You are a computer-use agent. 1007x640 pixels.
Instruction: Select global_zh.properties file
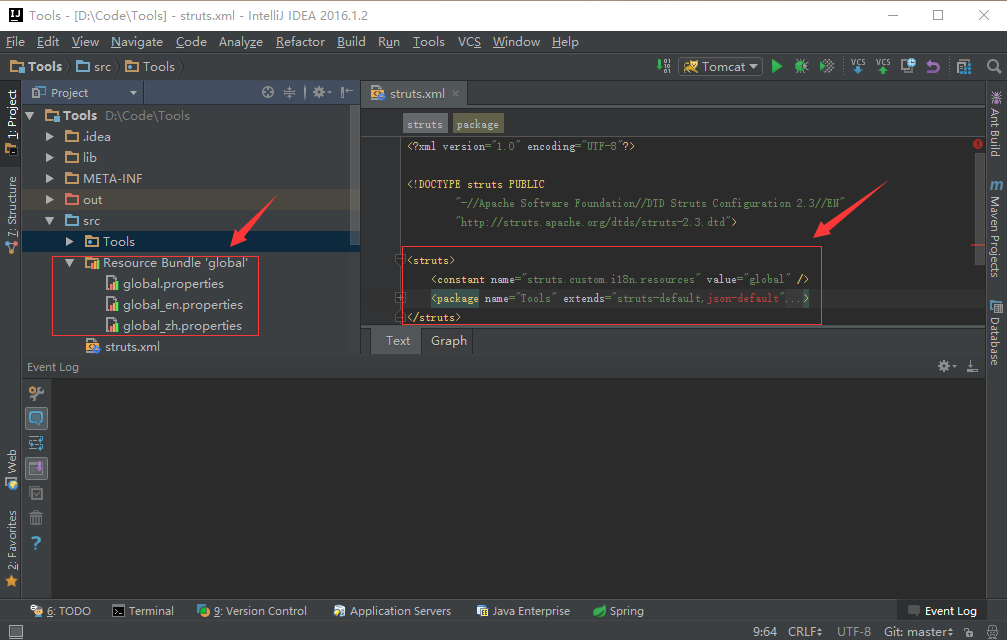coord(182,325)
